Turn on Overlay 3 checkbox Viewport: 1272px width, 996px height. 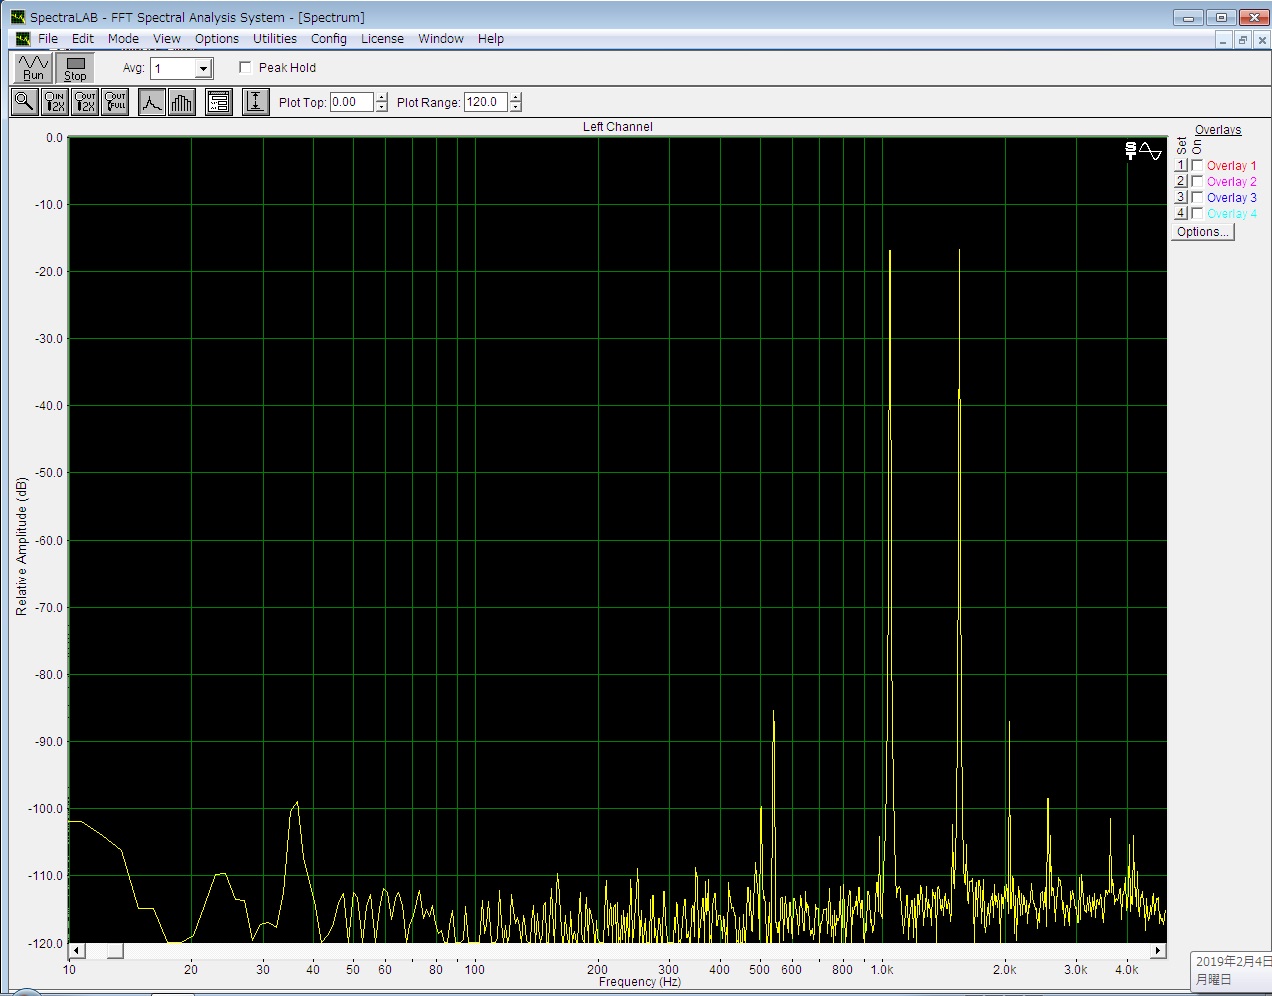pos(1197,198)
